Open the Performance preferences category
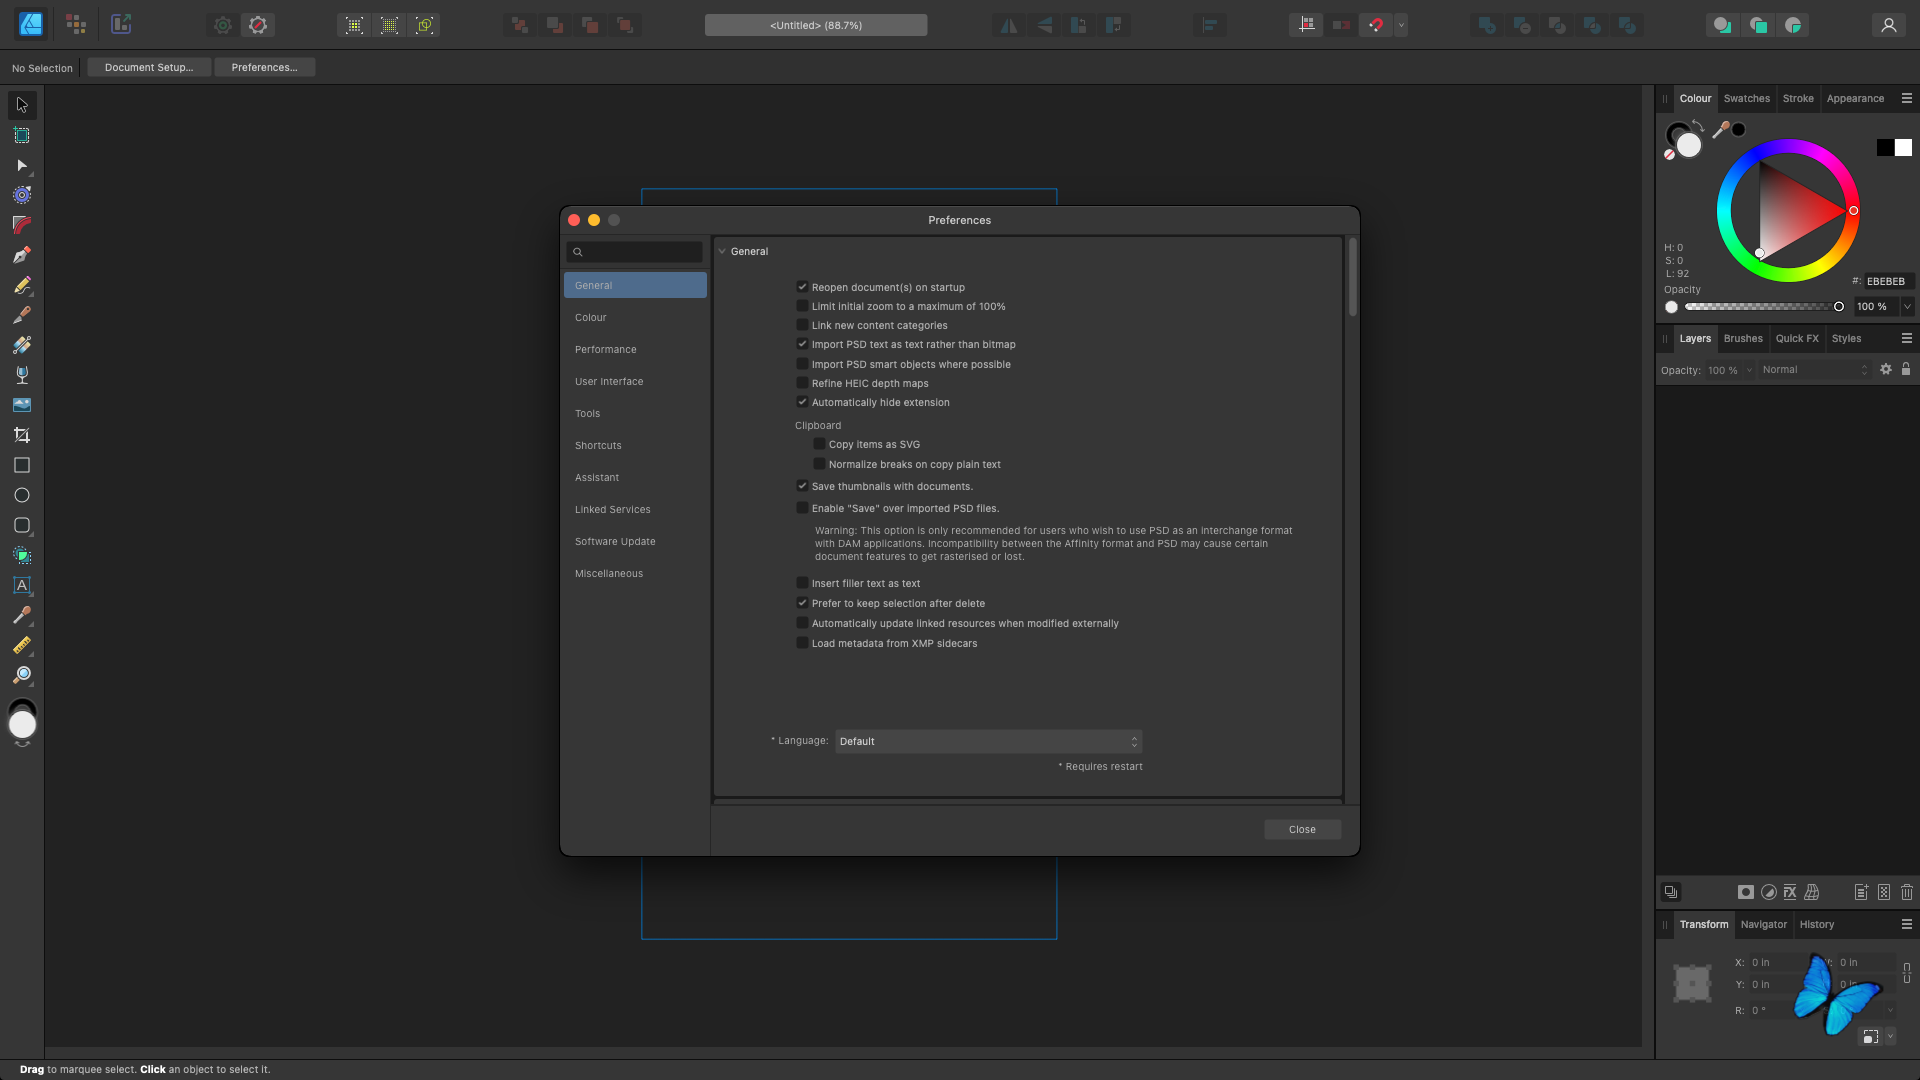This screenshot has height=1080, width=1920. pyautogui.click(x=635, y=349)
